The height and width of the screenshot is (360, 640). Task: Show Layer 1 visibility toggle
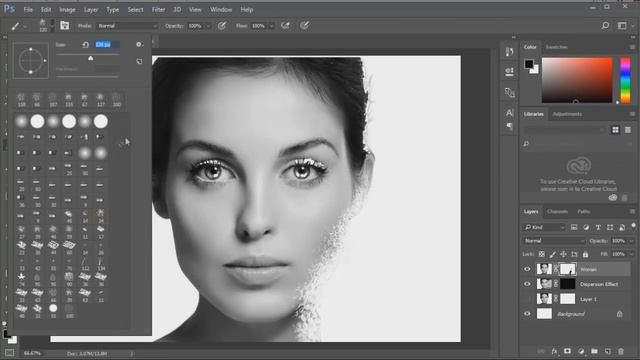[527, 299]
